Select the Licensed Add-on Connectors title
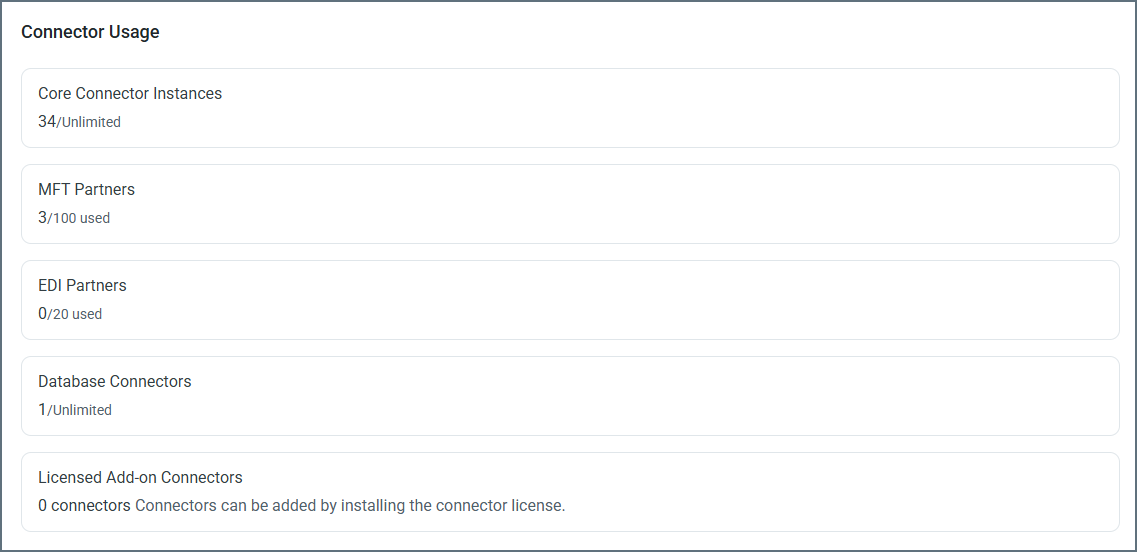This screenshot has width=1137, height=552. (140, 477)
